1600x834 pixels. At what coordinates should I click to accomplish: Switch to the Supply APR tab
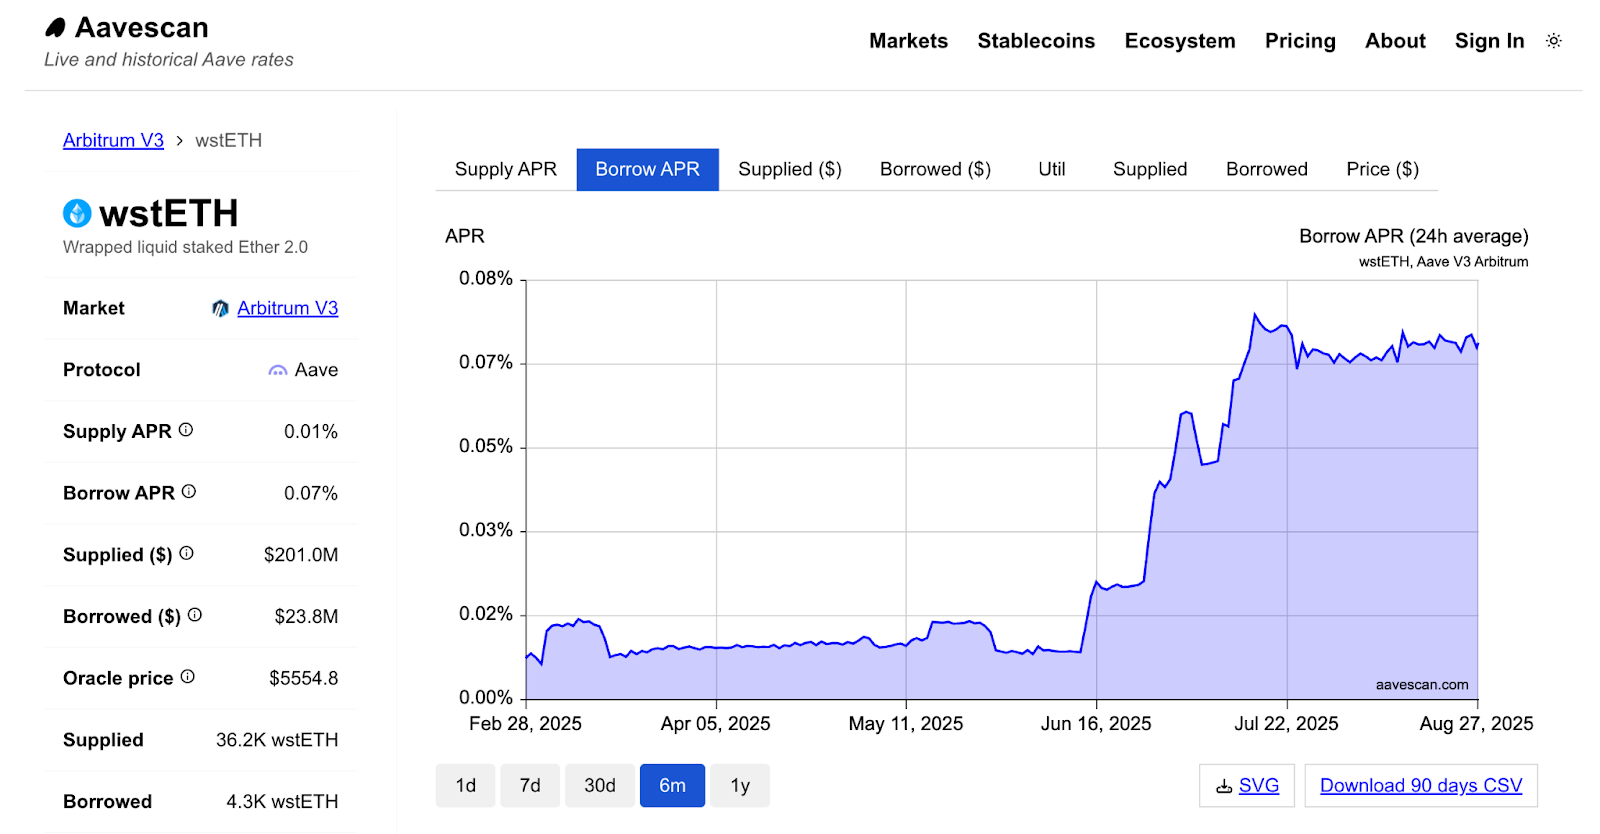505,170
